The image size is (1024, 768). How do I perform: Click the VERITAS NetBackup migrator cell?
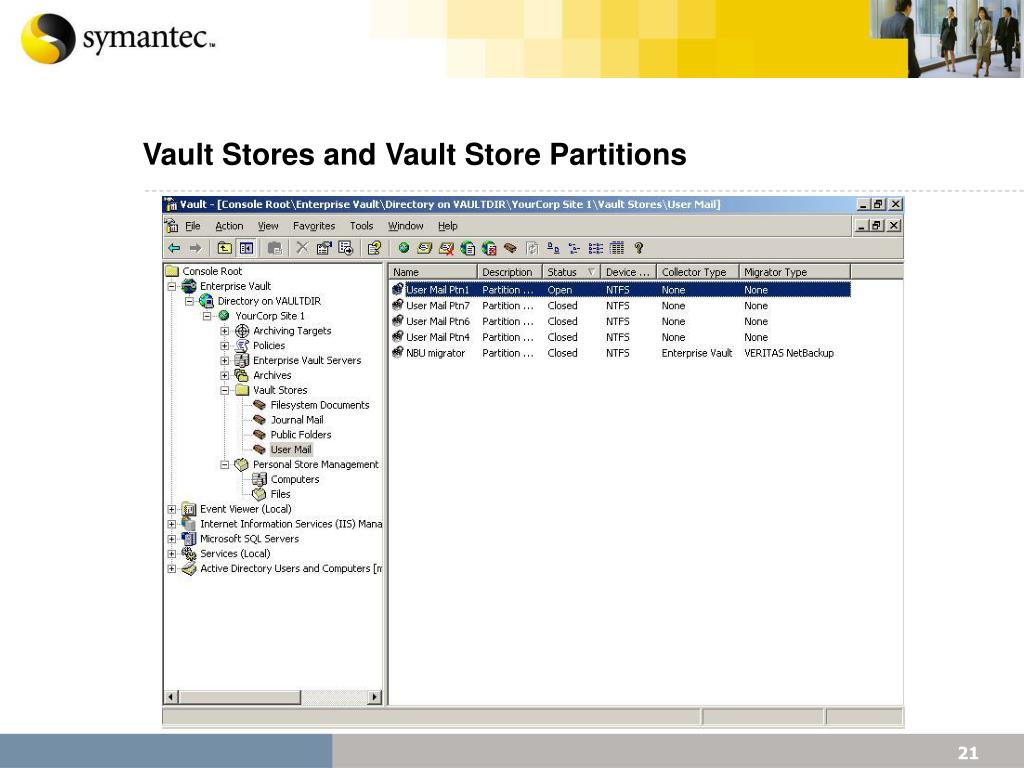click(789, 353)
